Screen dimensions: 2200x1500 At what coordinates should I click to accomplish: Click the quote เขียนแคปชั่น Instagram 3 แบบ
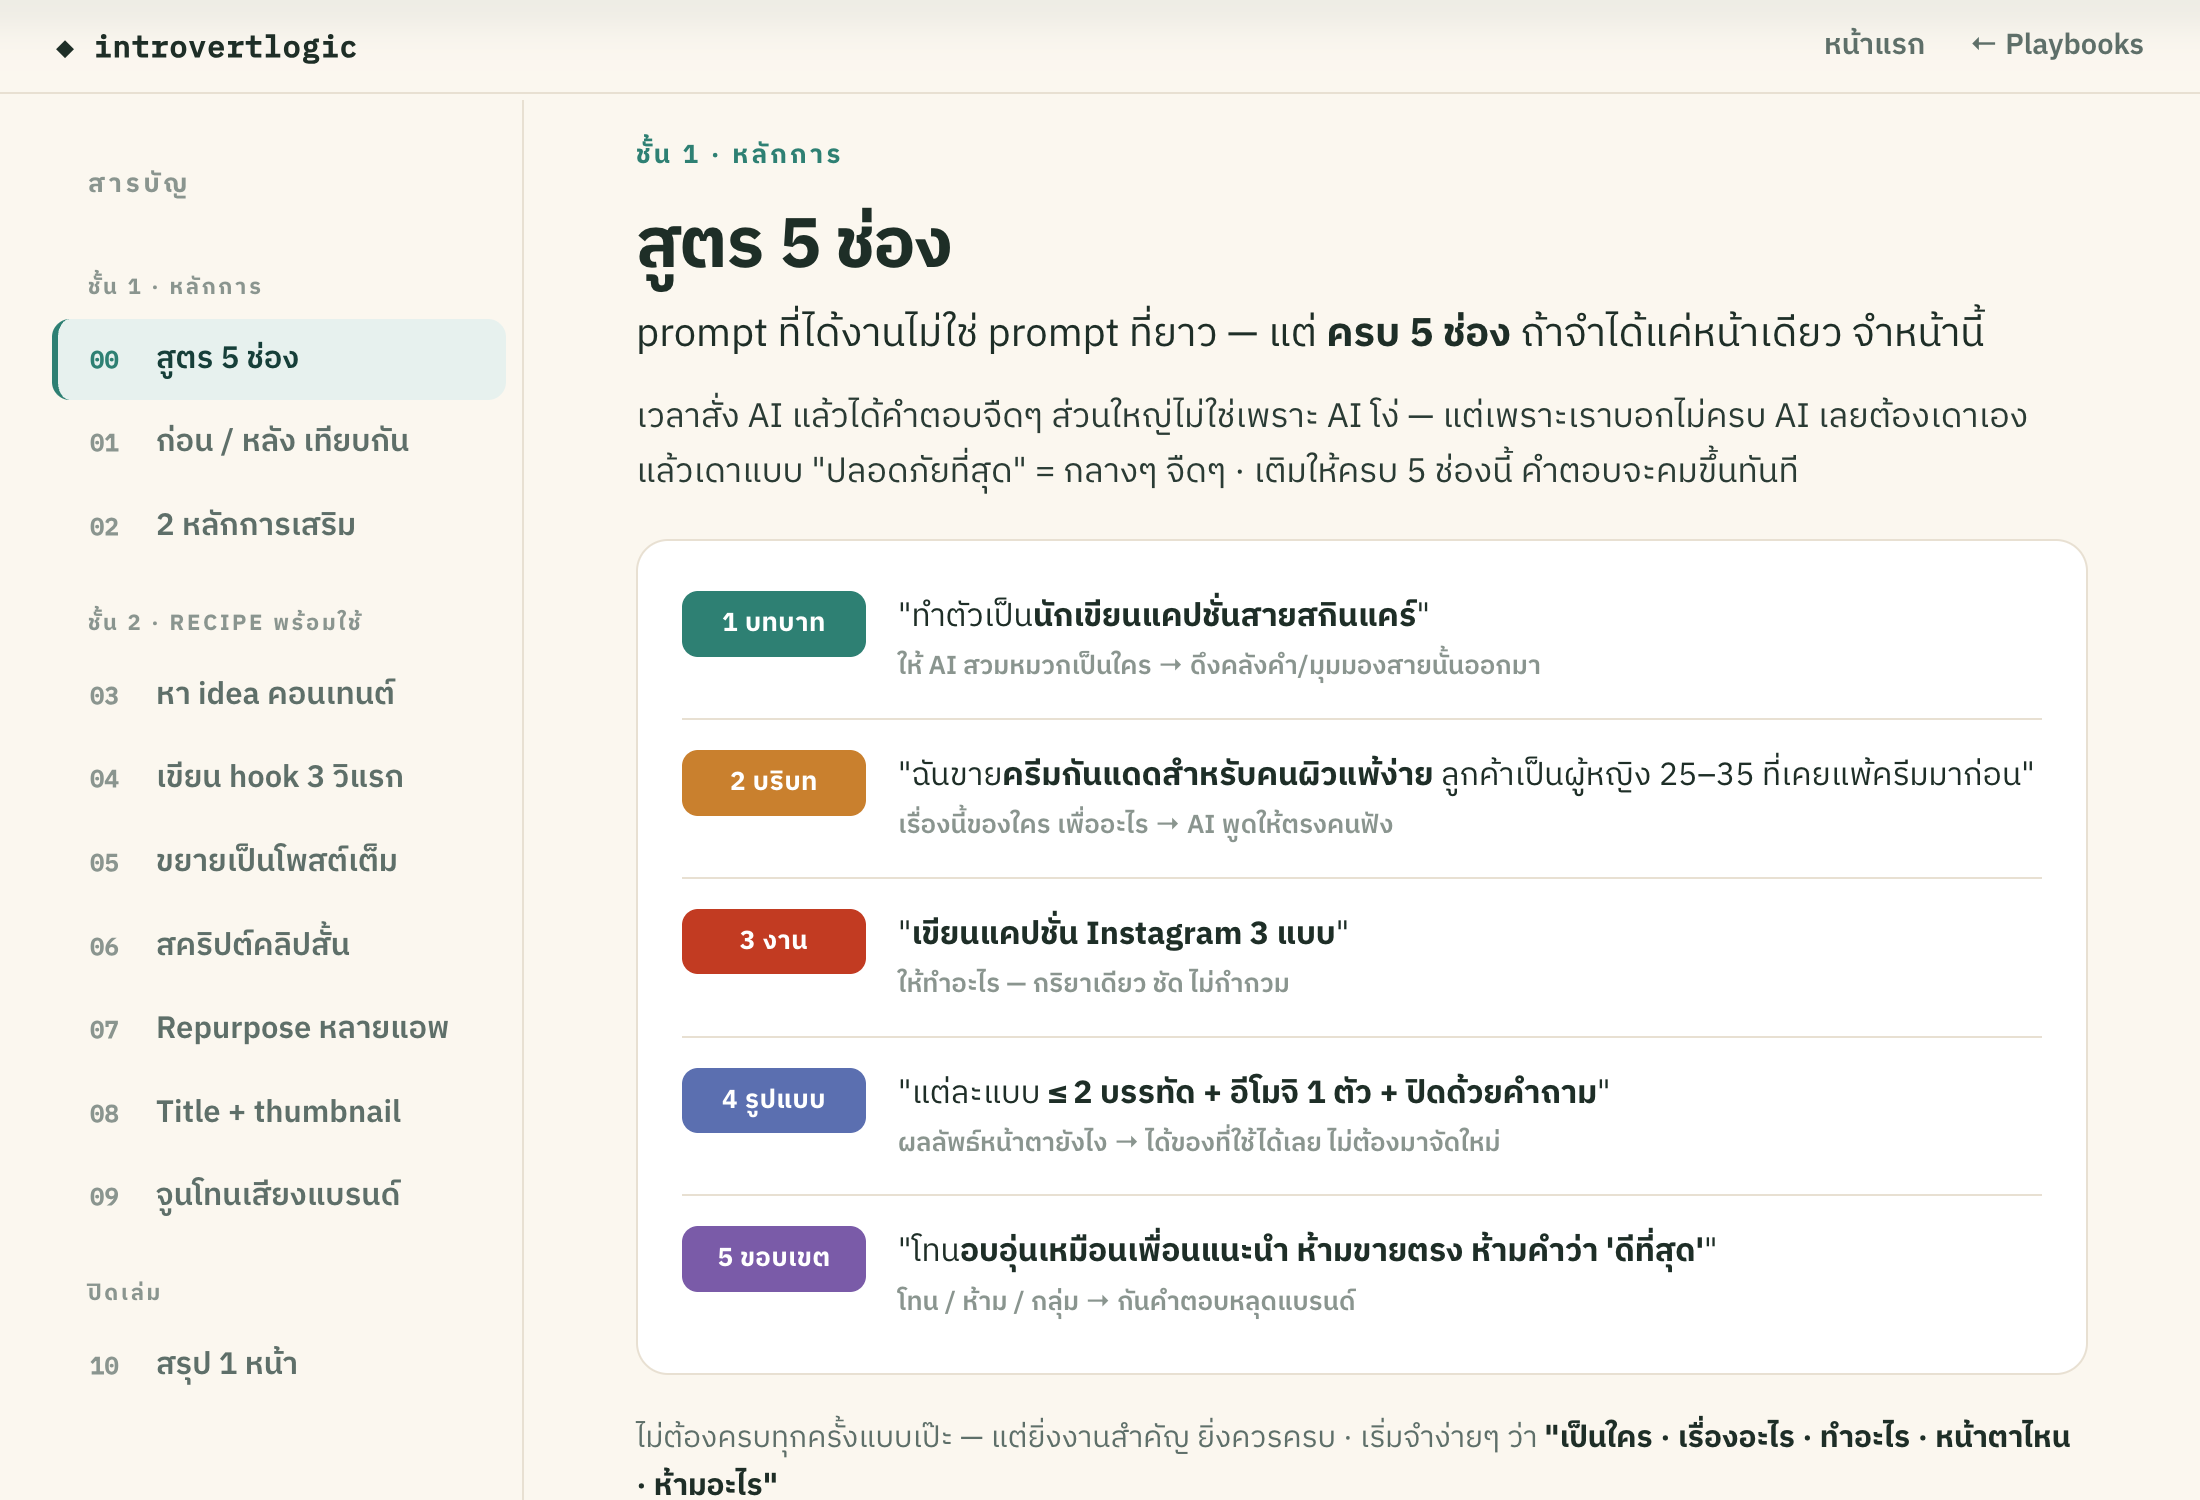pos(1123,933)
